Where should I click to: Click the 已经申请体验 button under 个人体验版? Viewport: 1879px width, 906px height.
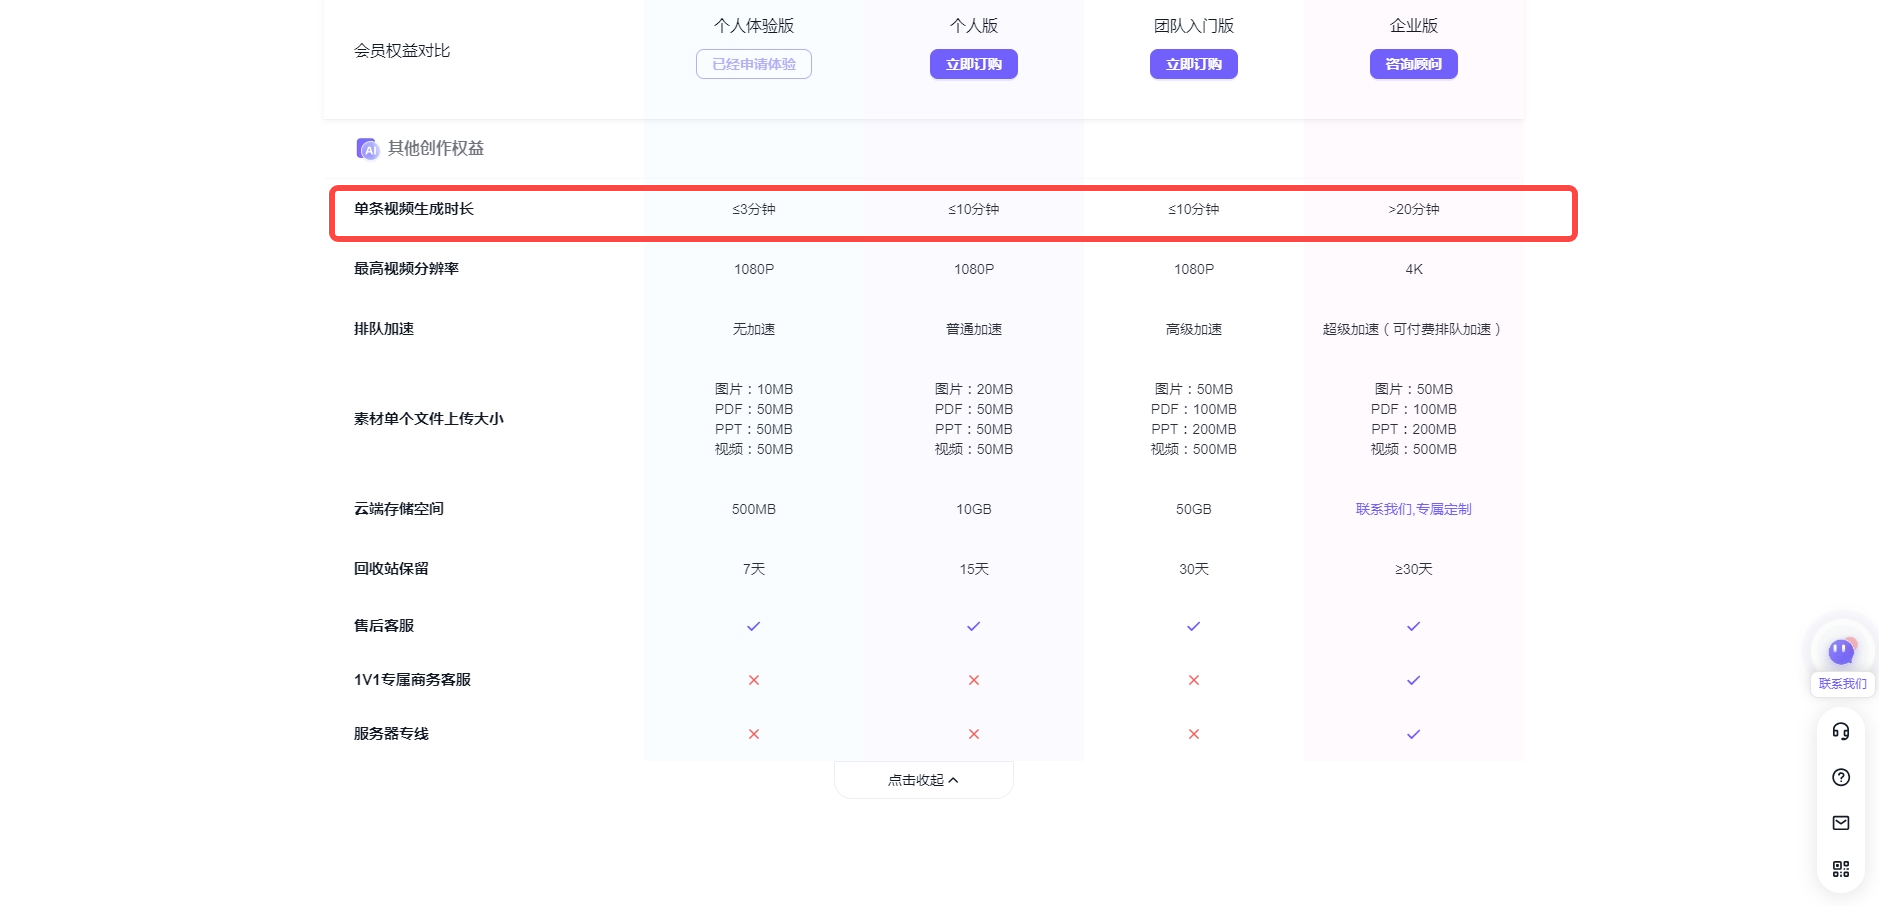[754, 64]
